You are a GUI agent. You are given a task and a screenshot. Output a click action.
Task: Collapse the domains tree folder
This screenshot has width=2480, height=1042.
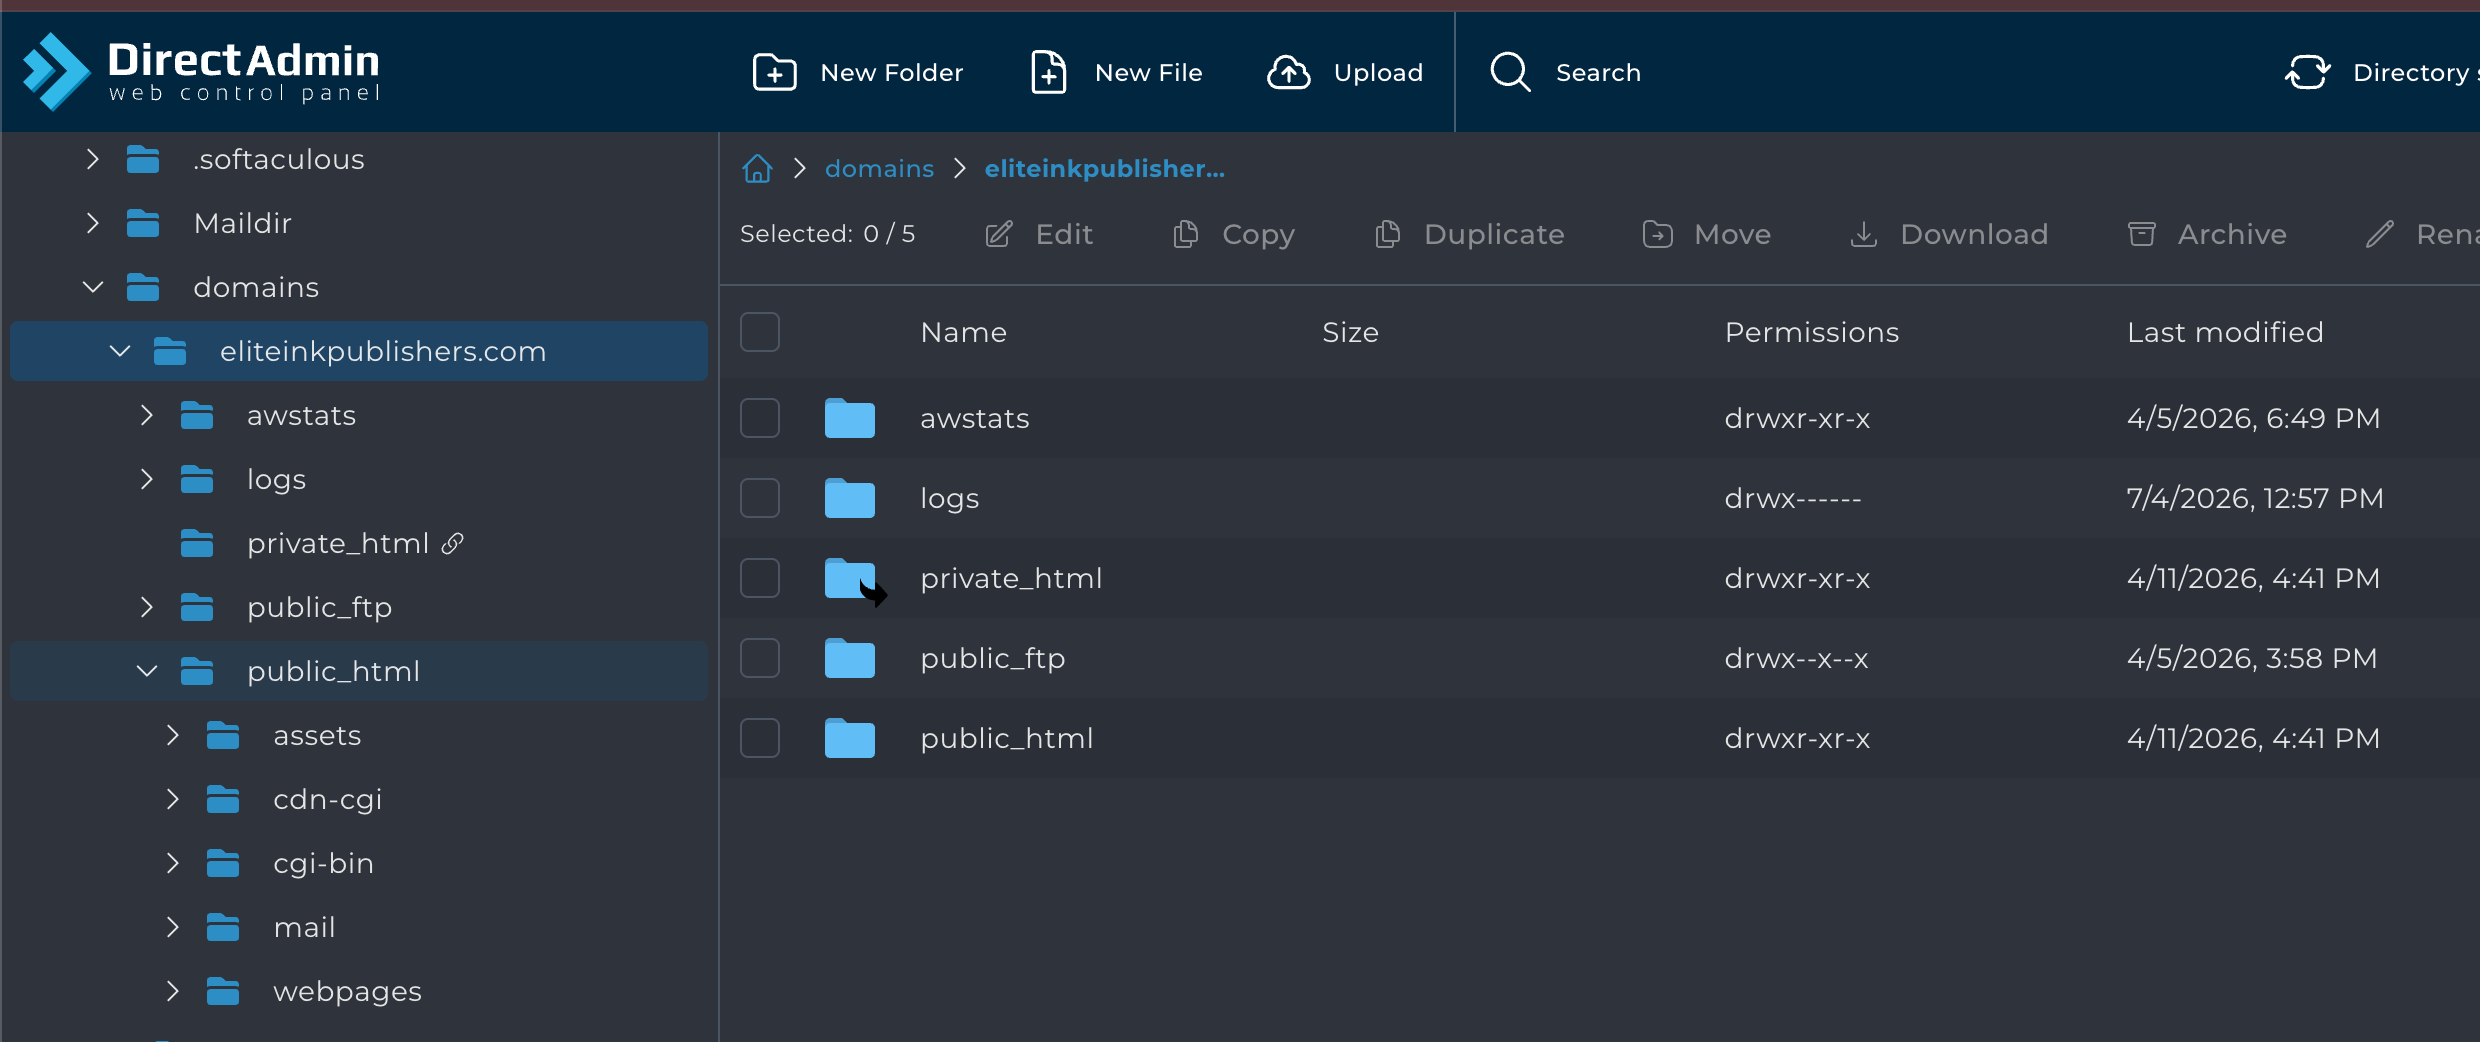click(92, 287)
